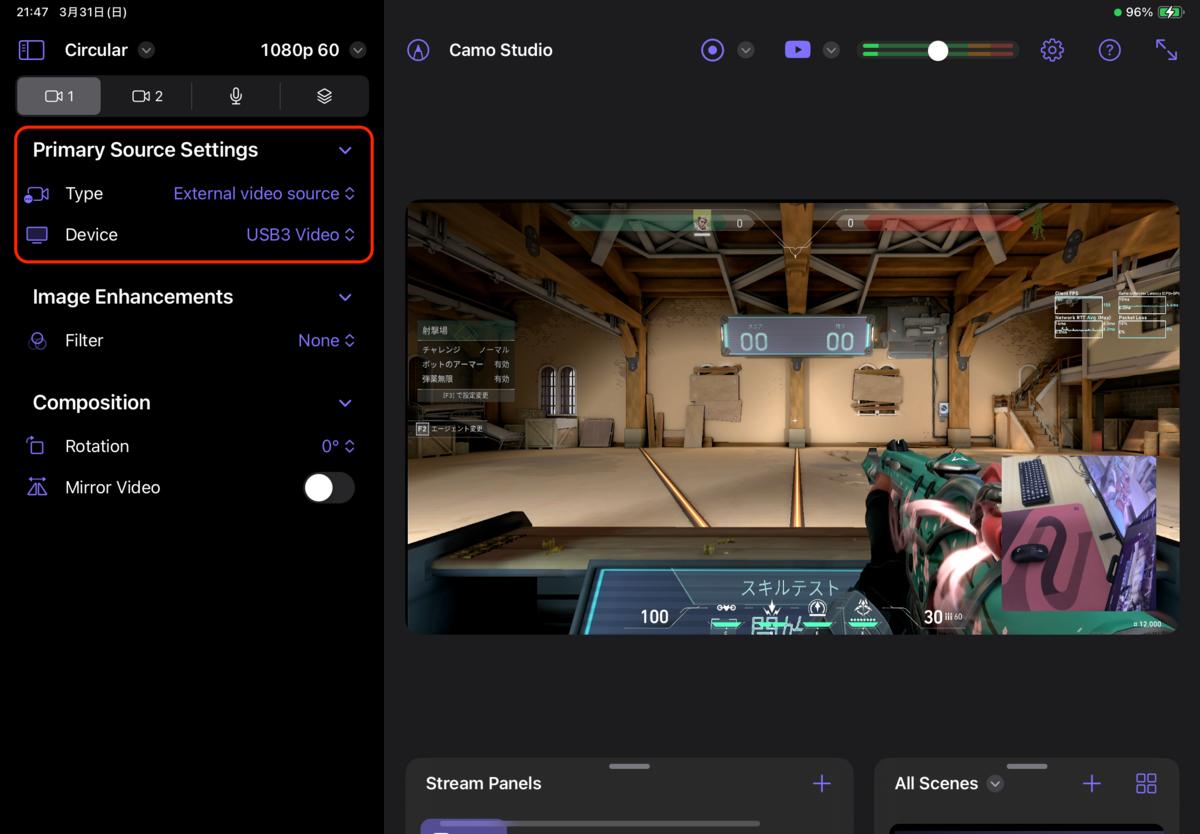The height and width of the screenshot is (834, 1200).
Task: Click Primary Source Settings heading
Action: point(145,150)
